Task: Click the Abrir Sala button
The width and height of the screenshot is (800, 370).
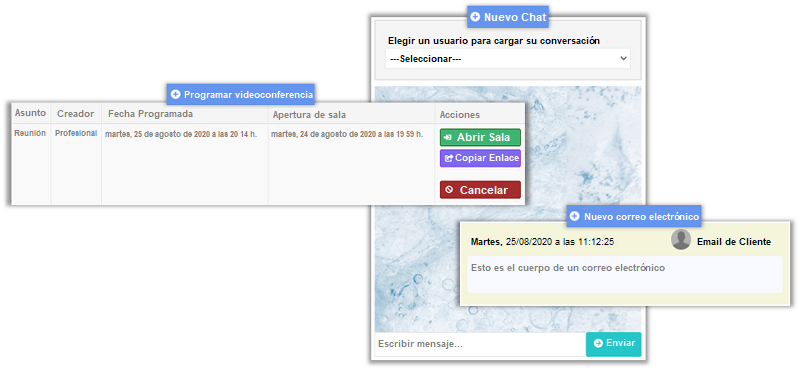Action: click(480, 137)
